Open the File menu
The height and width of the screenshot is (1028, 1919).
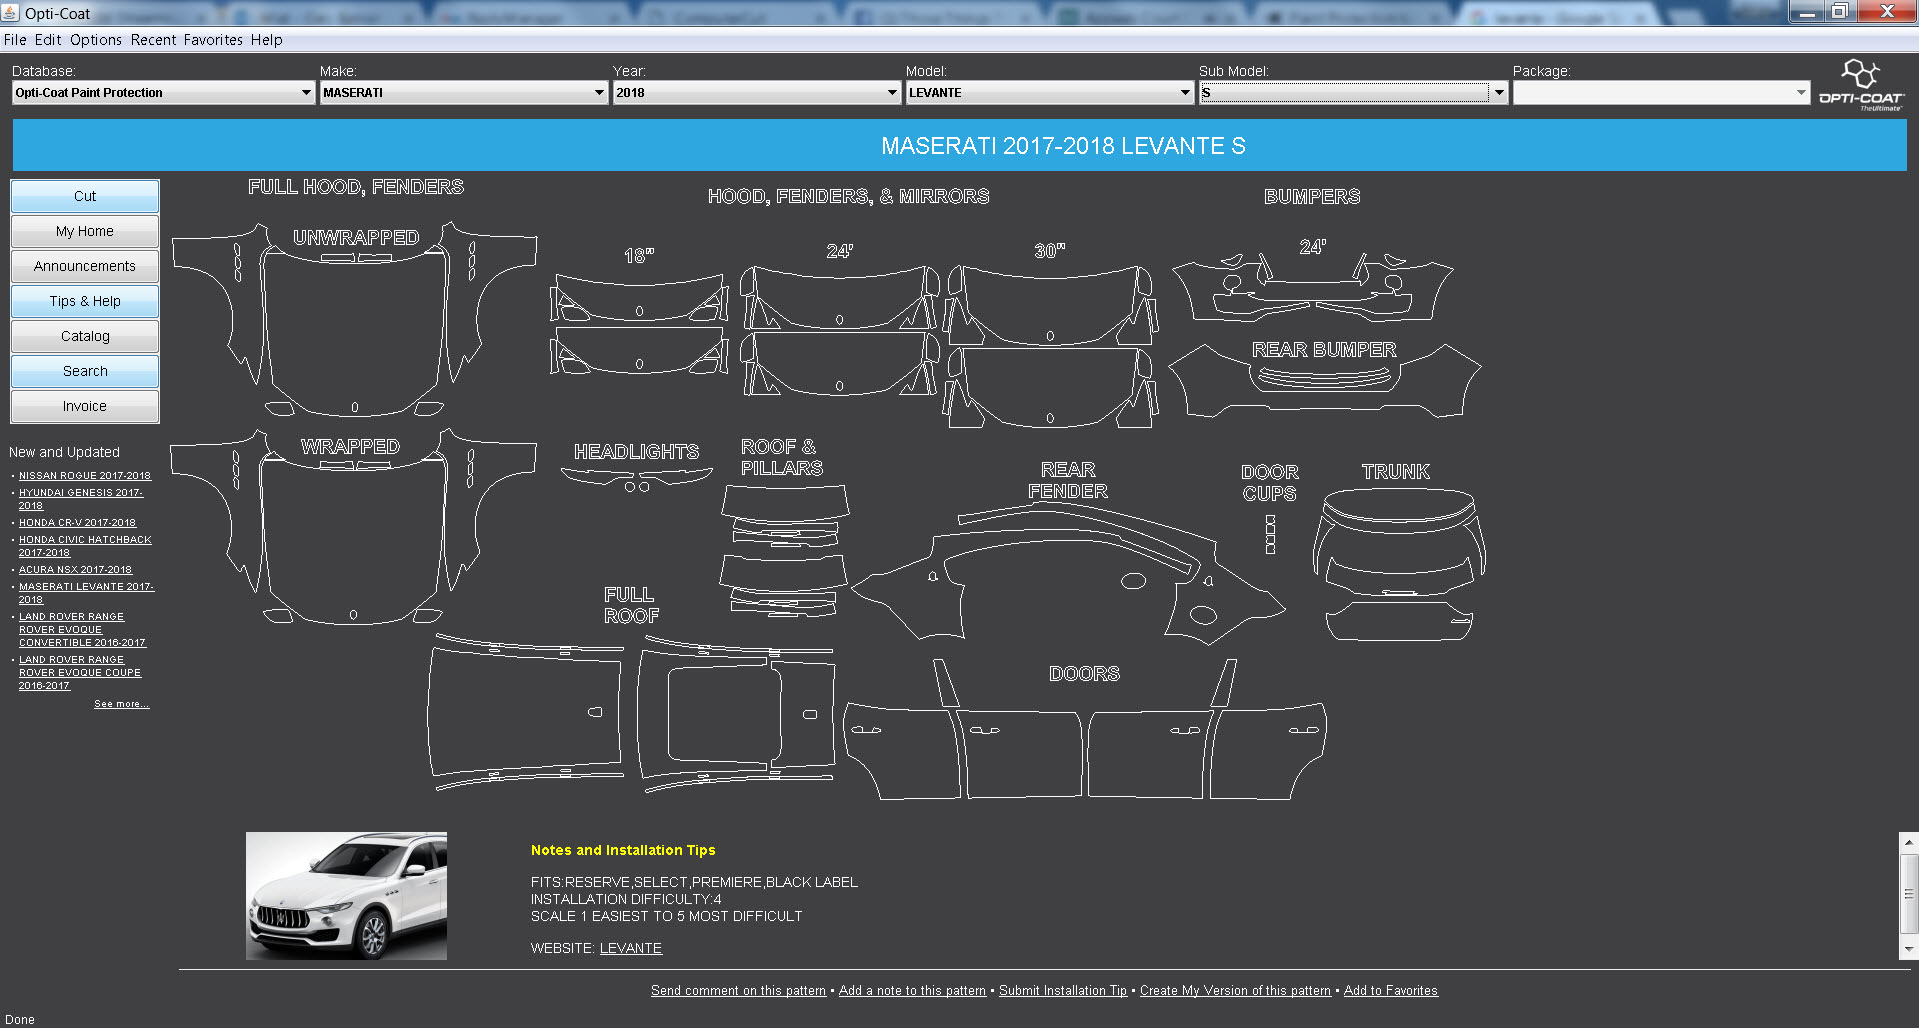click(15, 40)
